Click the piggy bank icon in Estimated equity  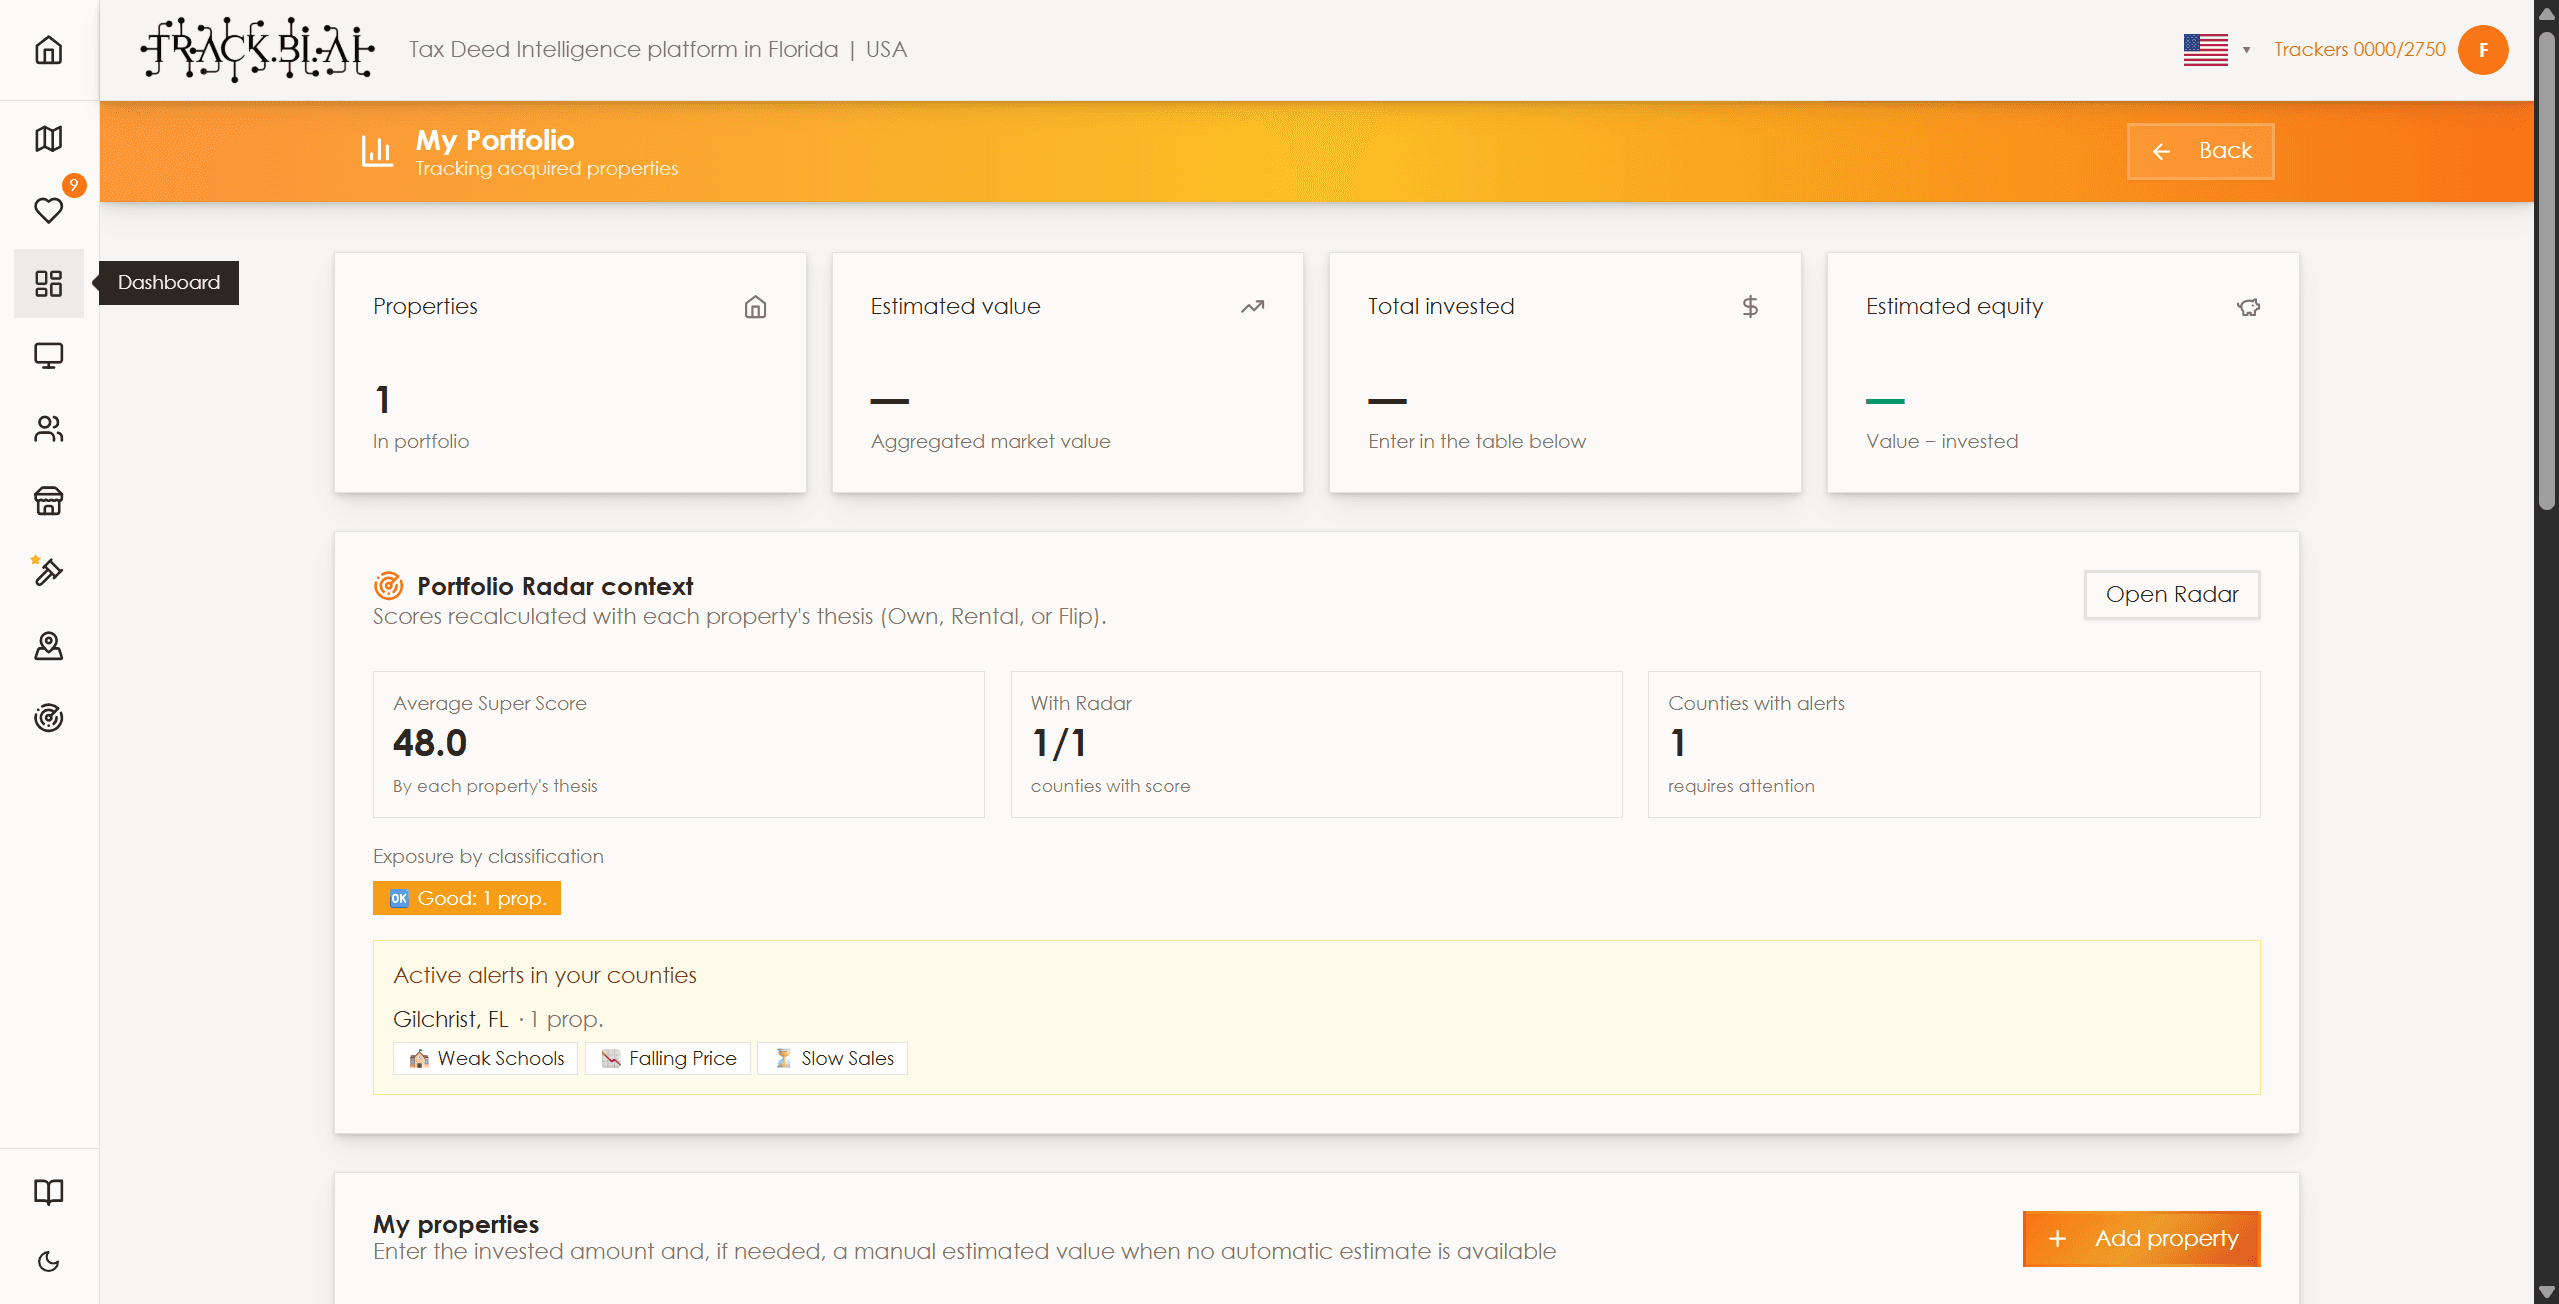tap(2248, 306)
